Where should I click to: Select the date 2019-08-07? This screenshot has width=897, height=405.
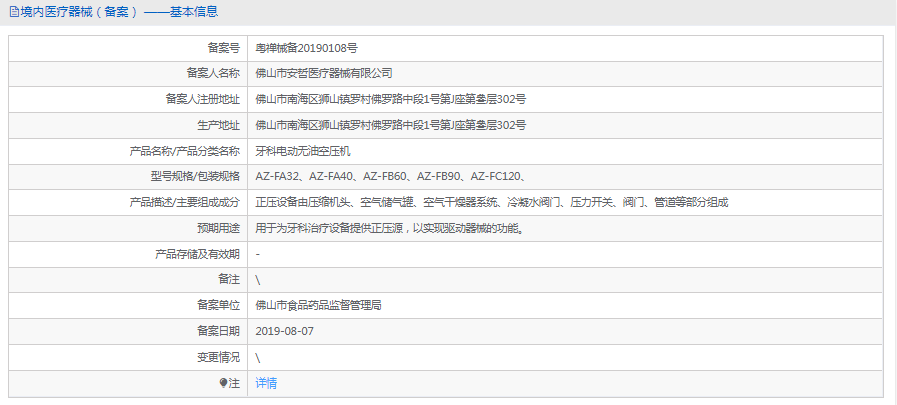(284, 331)
